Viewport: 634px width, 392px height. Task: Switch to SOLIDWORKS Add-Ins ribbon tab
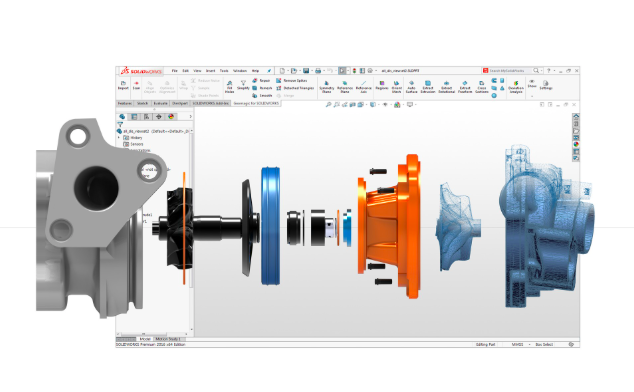click(x=211, y=104)
